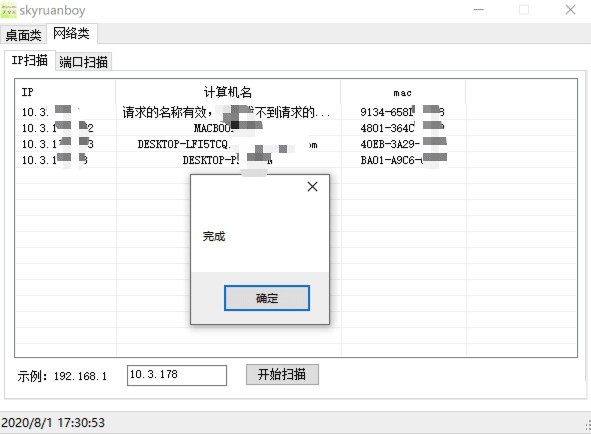591x434 pixels.
Task: Select the 网络类 tab
Action: 71,34
